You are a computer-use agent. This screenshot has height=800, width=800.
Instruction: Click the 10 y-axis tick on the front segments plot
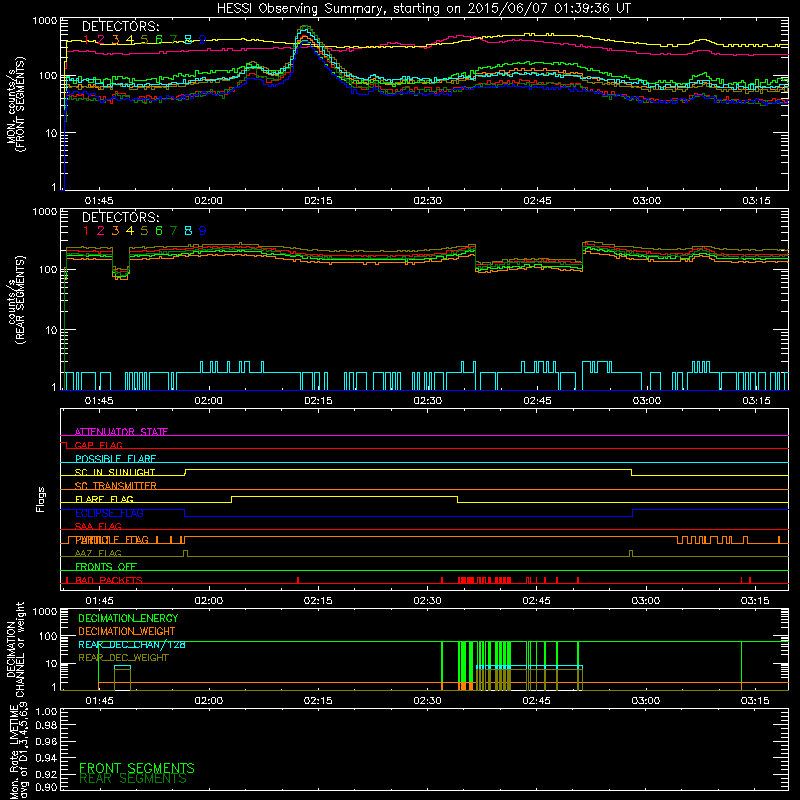coord(52,133)
